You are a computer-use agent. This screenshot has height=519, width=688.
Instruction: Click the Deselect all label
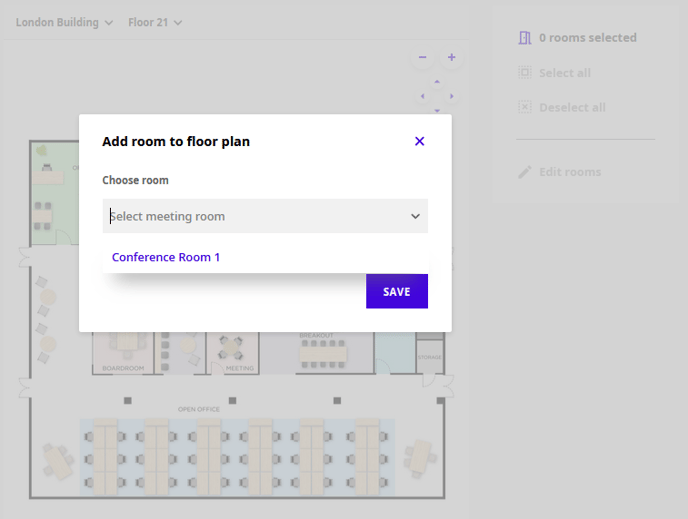[x=572, y=107]
